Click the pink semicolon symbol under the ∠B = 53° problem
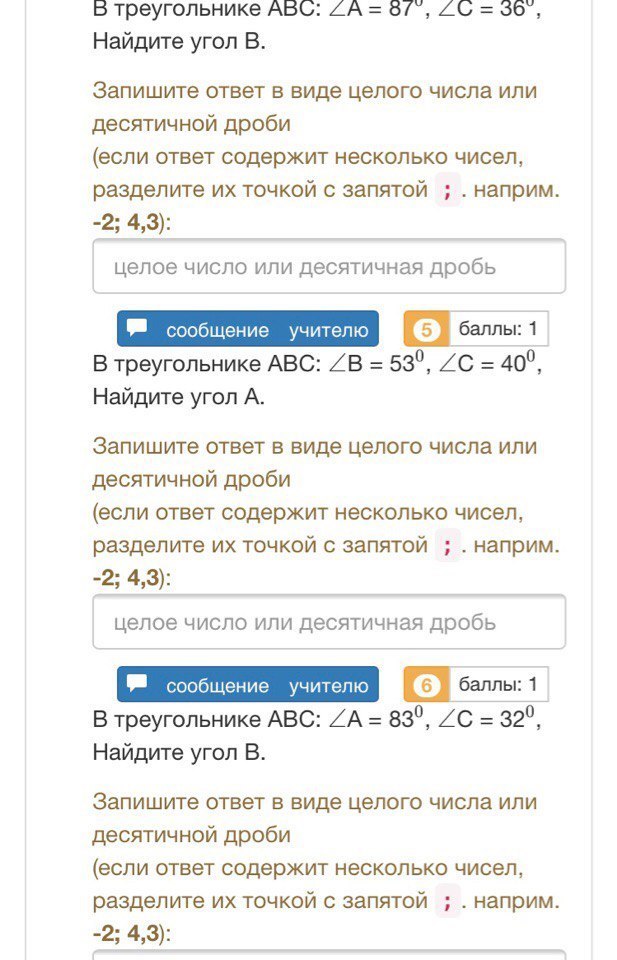The width and height of the screenshot is (617, 960). pos(447,546)
